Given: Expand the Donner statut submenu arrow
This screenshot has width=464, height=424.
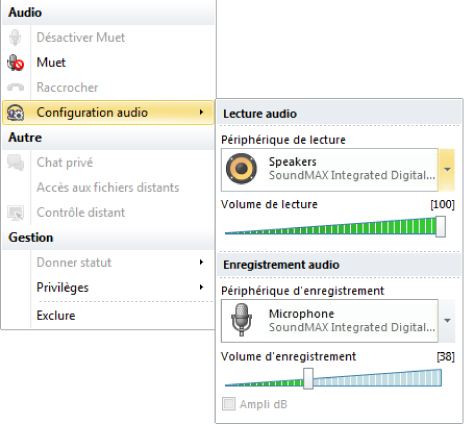Looking at the screenshot, I should coord(201,262).
